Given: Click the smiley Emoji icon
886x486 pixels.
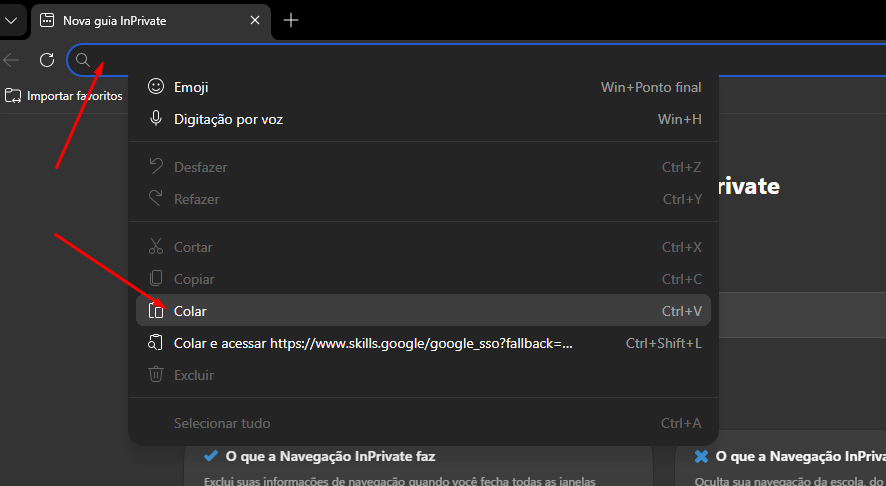Looking at the screenshot, I should (x=156, y=86).
